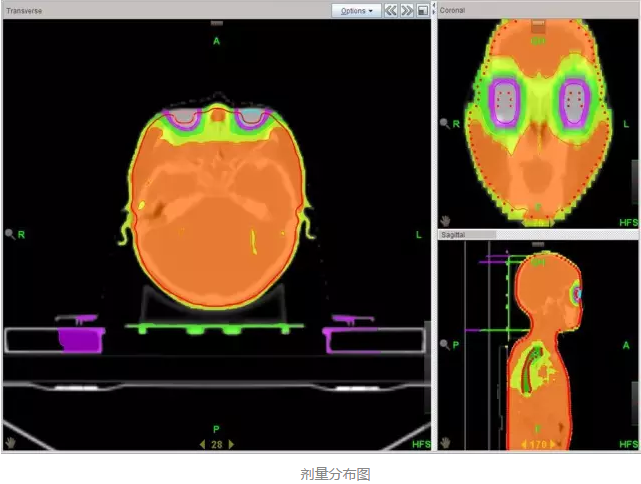Select the pan hand tool in Coronal view
The height and width of the screenshot is (484, 641).
pos(445,220)
